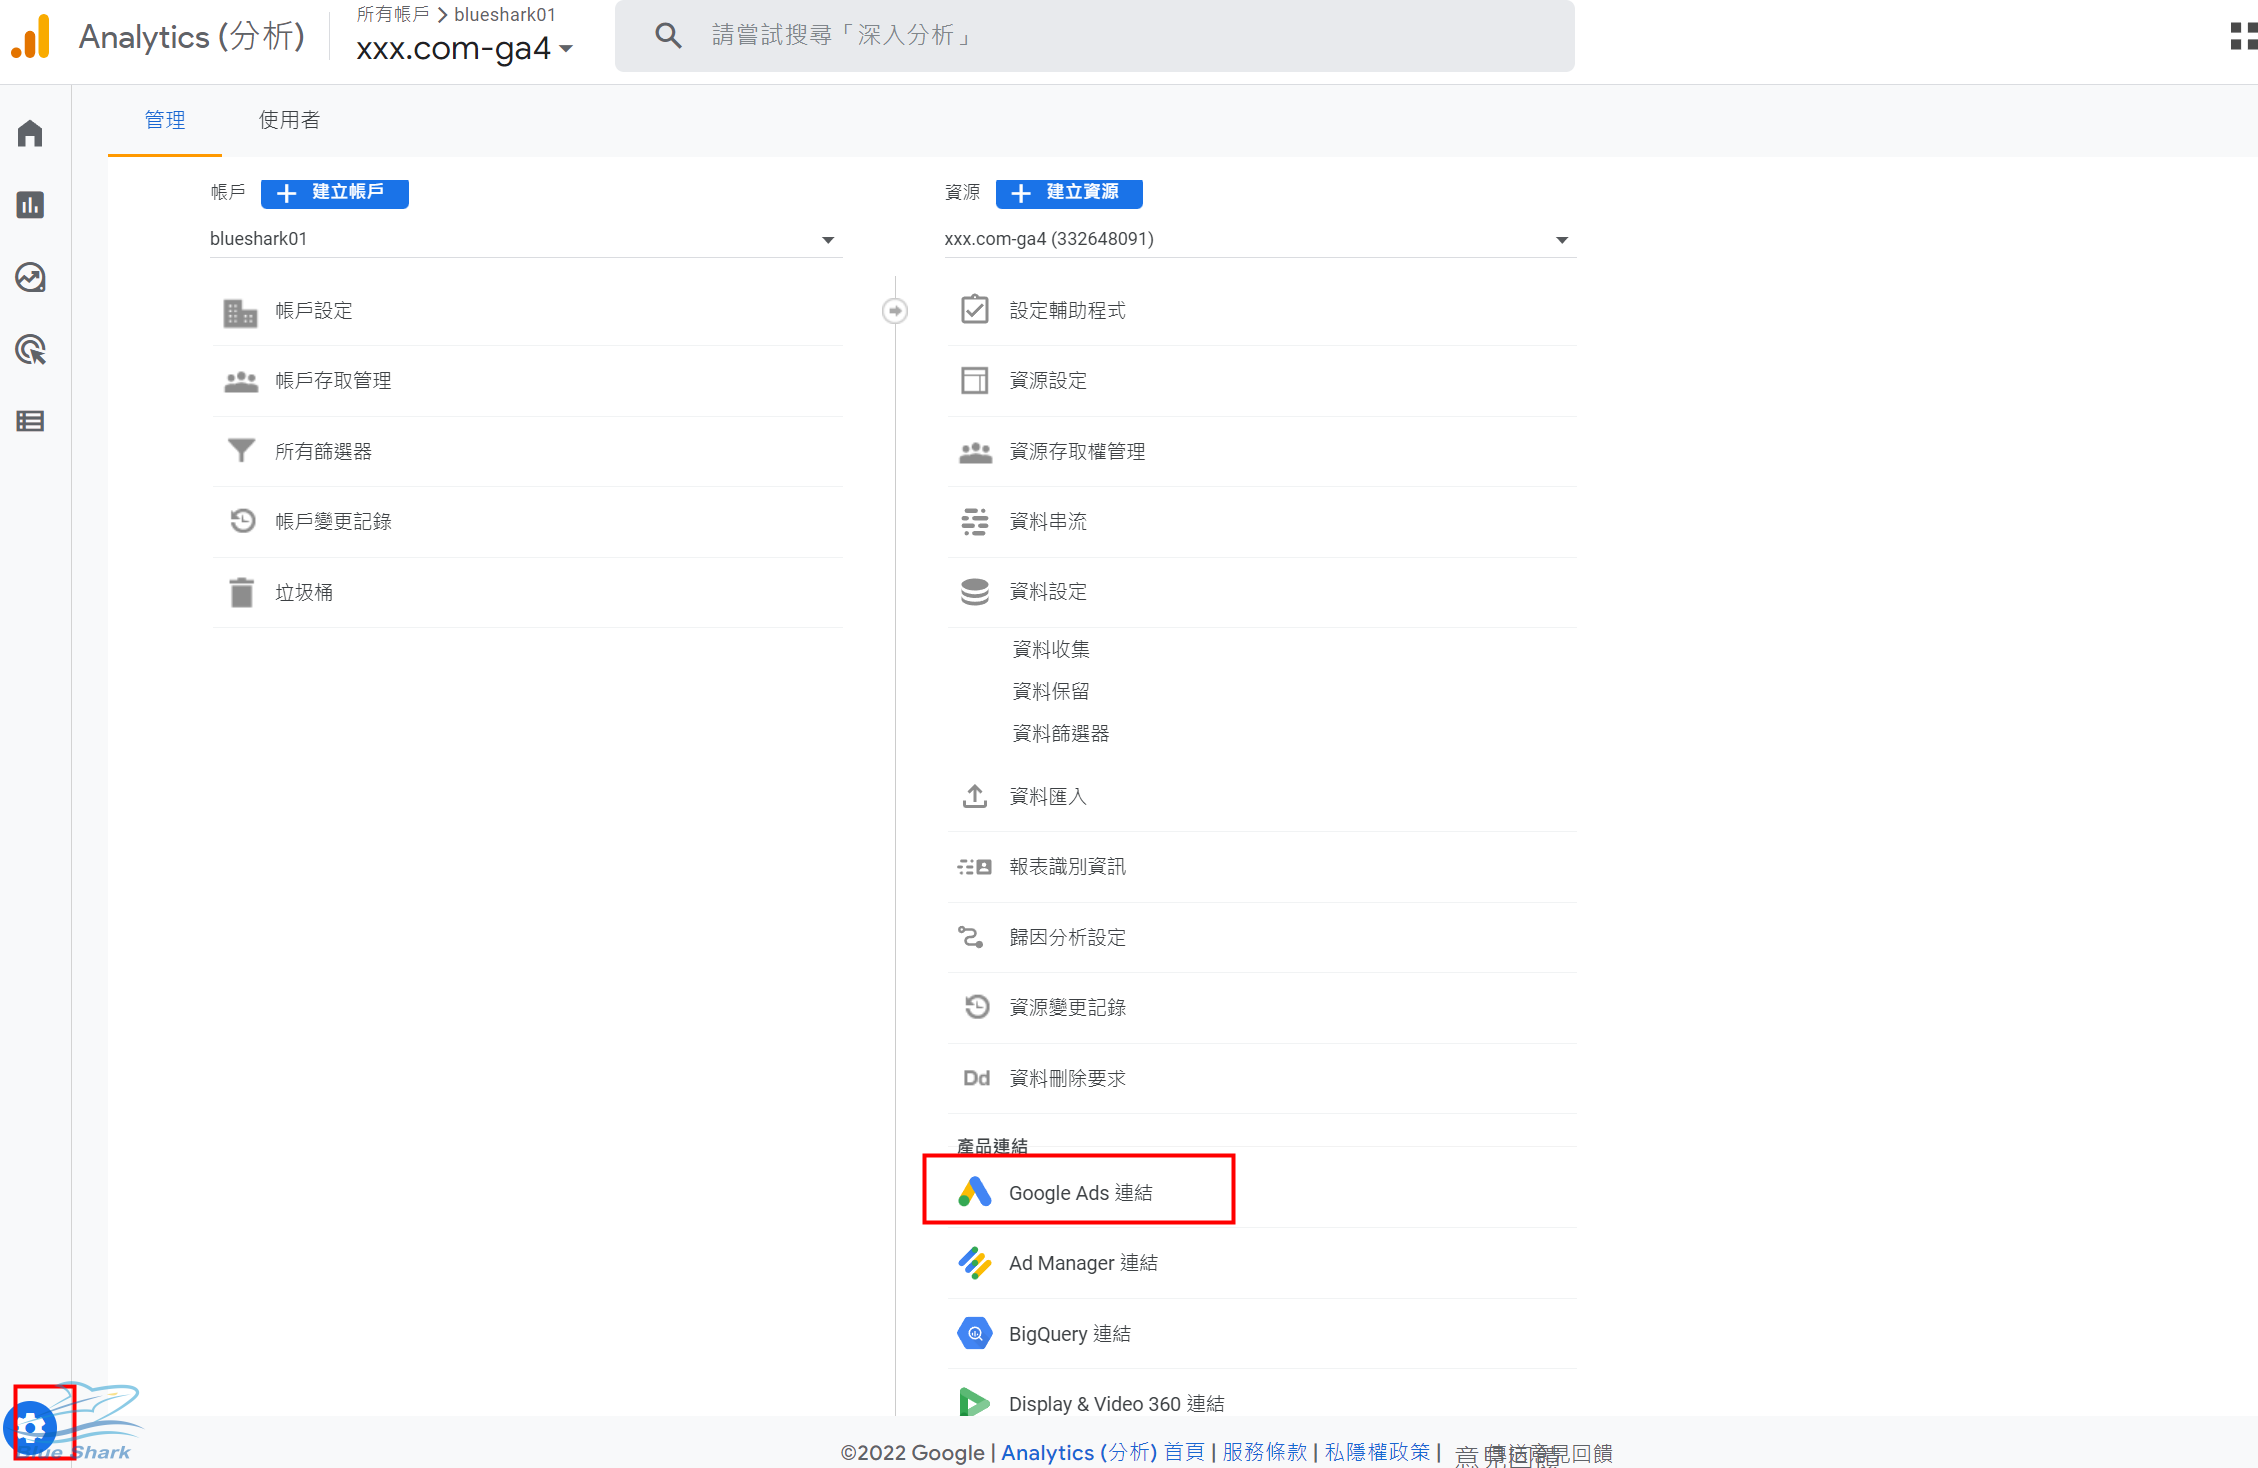Click the Display & Video 360 play icon
This screenshot has width=2258, height=1468.
pos(975,1402)
